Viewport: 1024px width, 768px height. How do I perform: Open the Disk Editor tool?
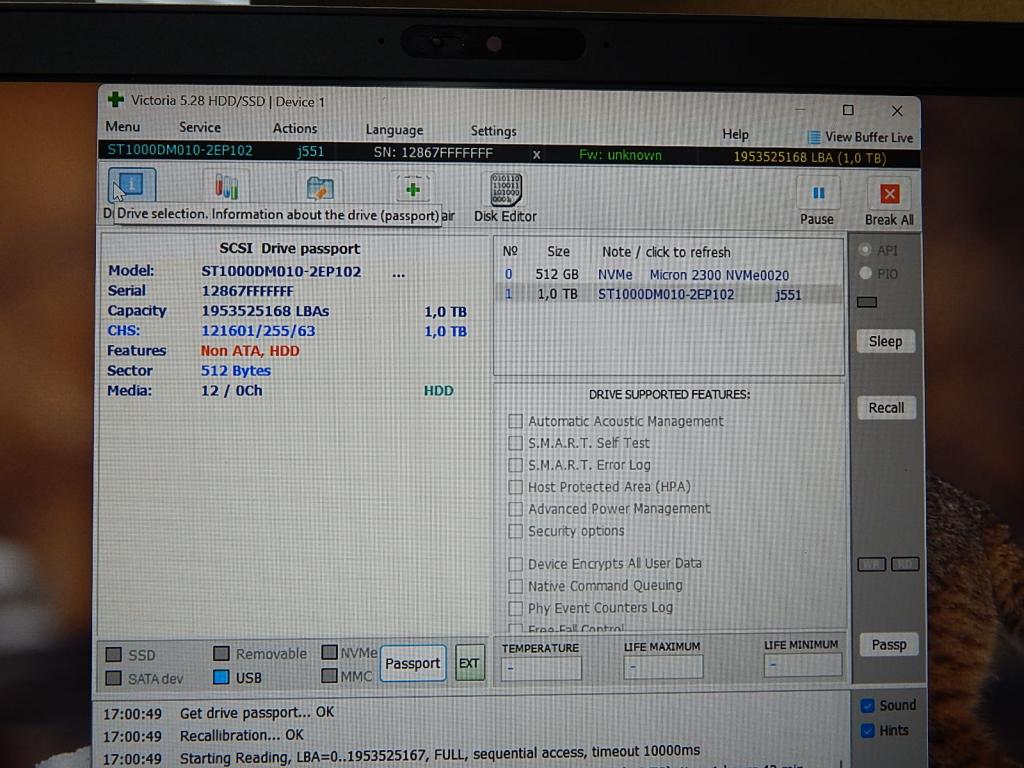click(505, 190)
